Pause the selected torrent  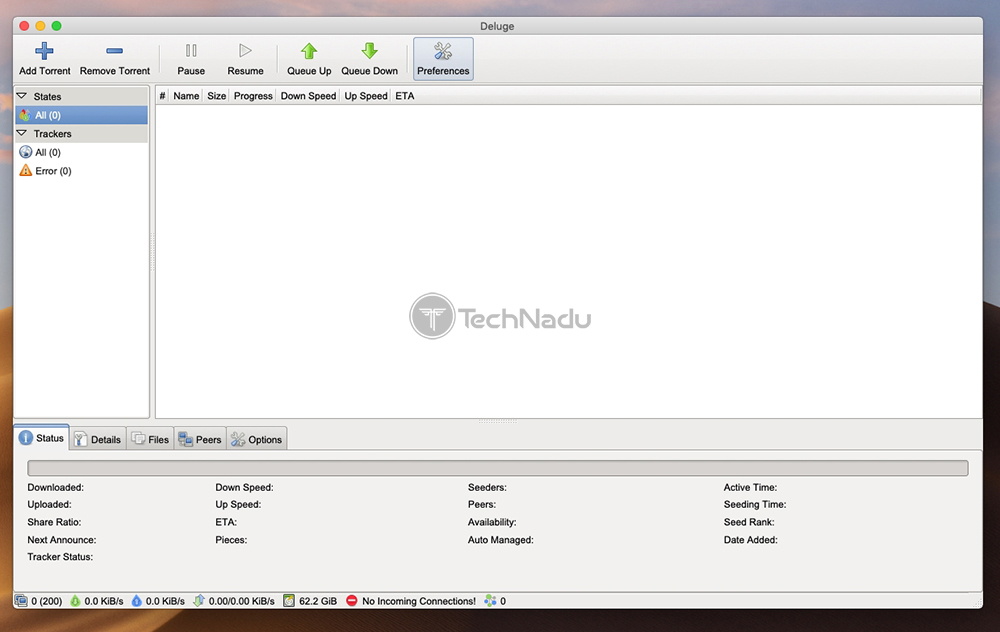point(191,59)
